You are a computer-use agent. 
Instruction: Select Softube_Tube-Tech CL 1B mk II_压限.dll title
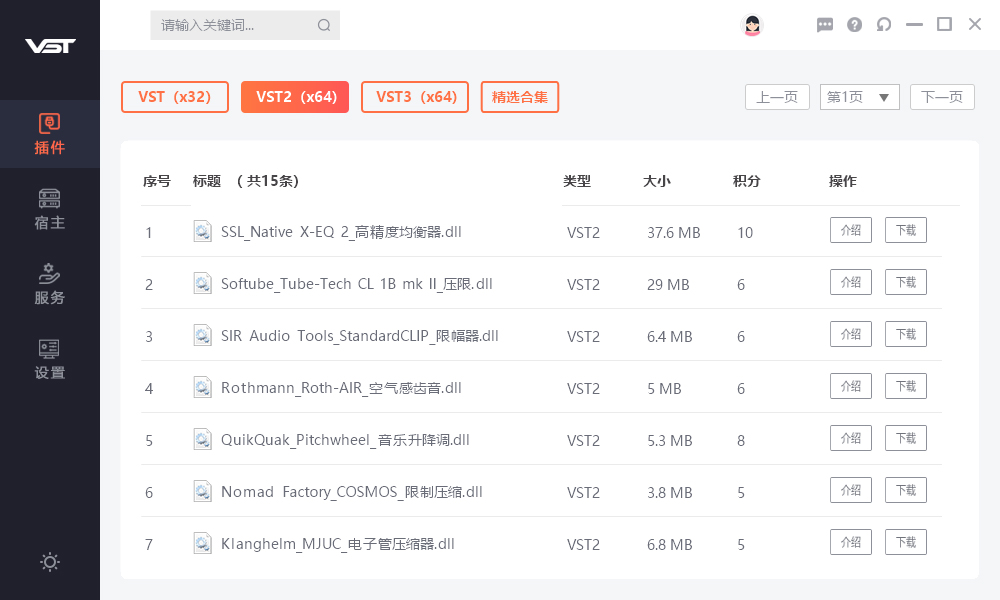click(357, 284)
